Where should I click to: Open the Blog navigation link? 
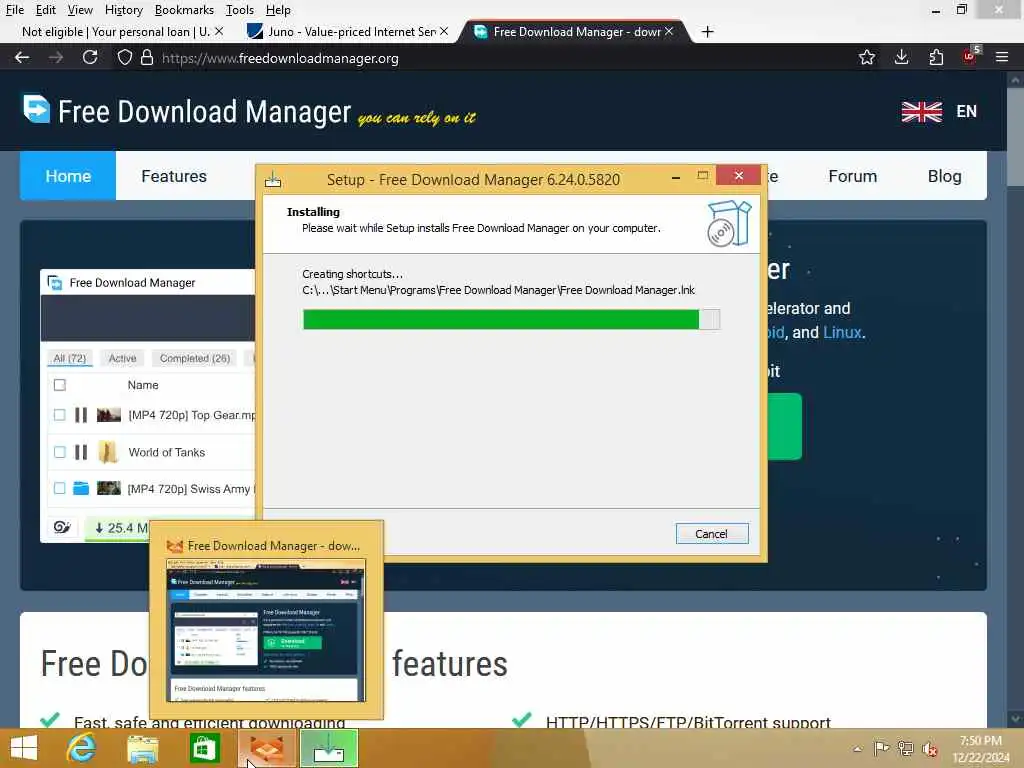pos(944,176)
